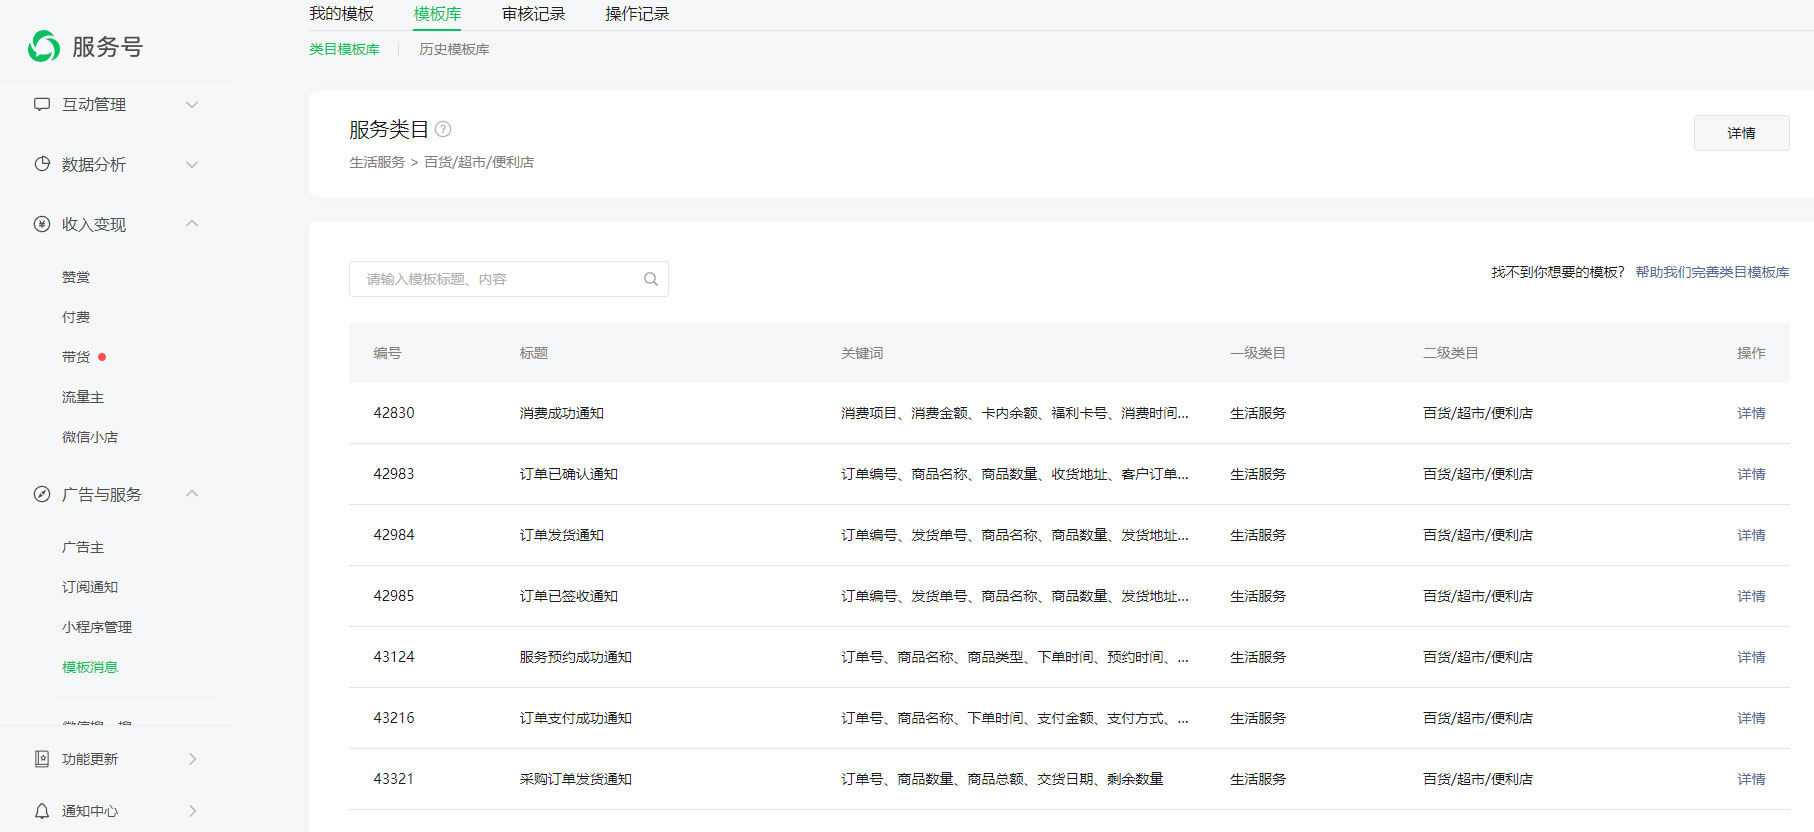Click the title 服务预约成功通知
This screenshot has width=1814, height=832.
point(576,657)
